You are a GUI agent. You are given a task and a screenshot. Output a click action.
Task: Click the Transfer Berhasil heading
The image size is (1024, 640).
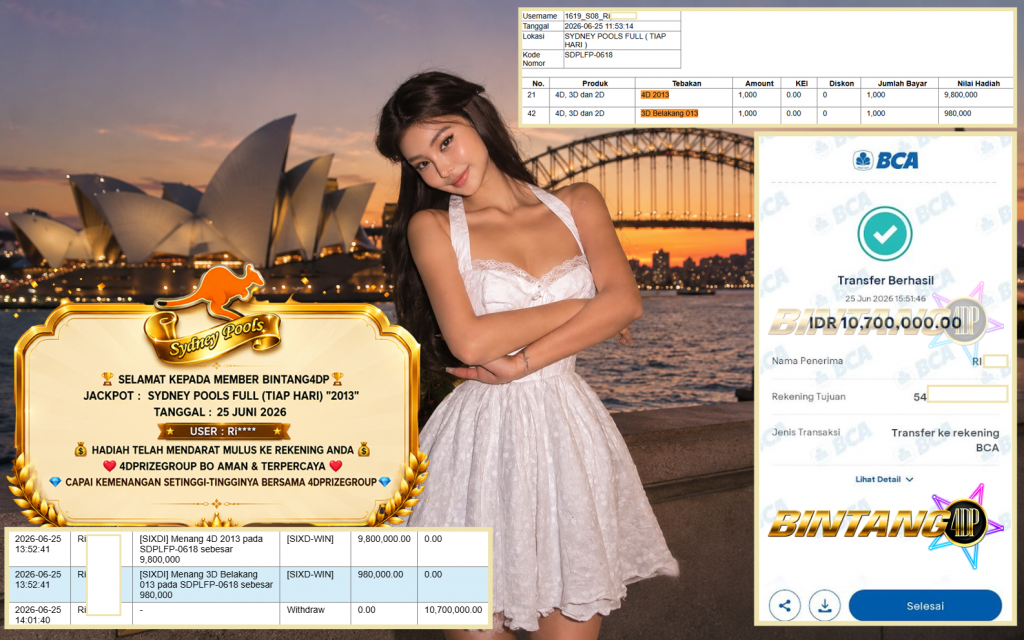[x=886, y=280]
